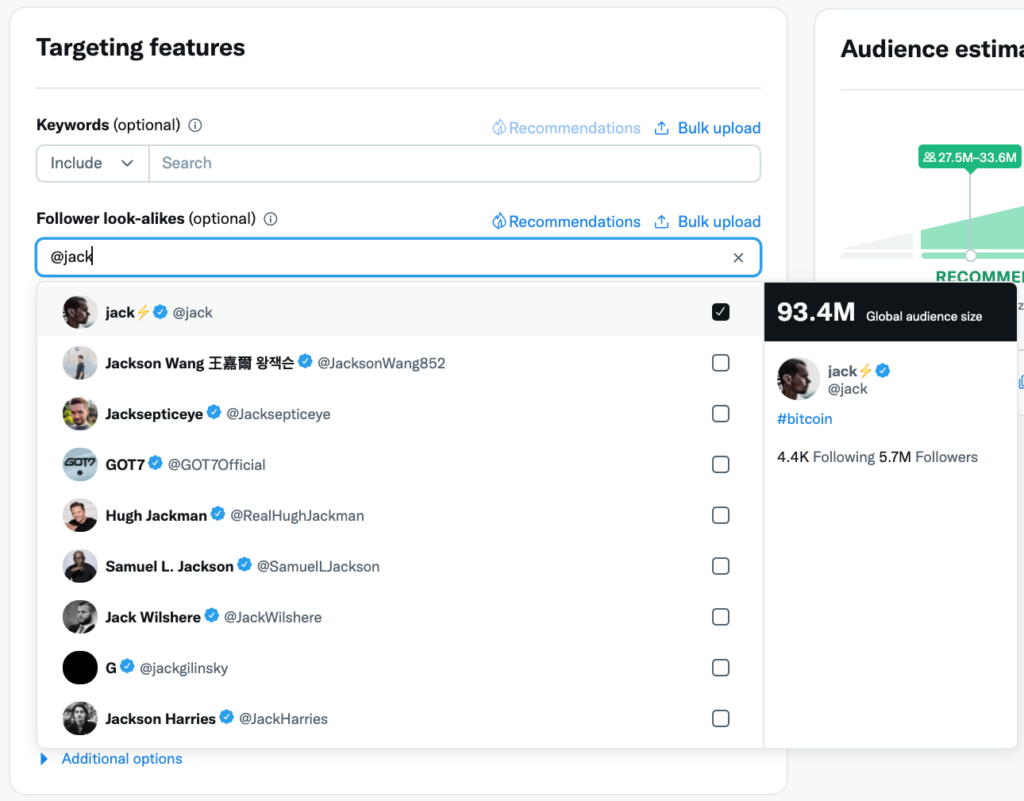
Task: Click the #bitcoin hashtag link
Action: pyautogui.click(x=805, y=418)
